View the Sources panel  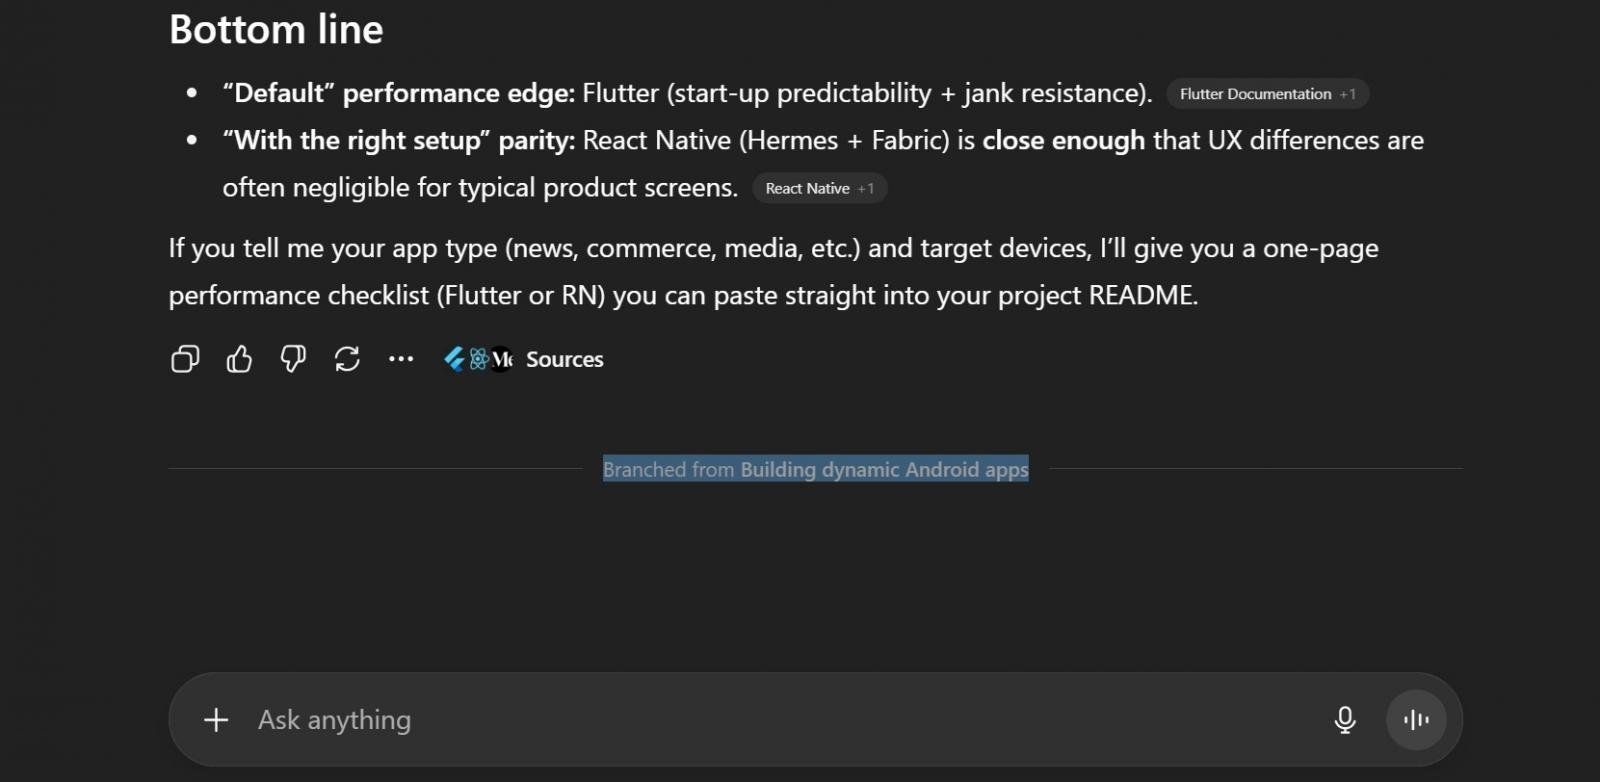click(x=564, y=358)
